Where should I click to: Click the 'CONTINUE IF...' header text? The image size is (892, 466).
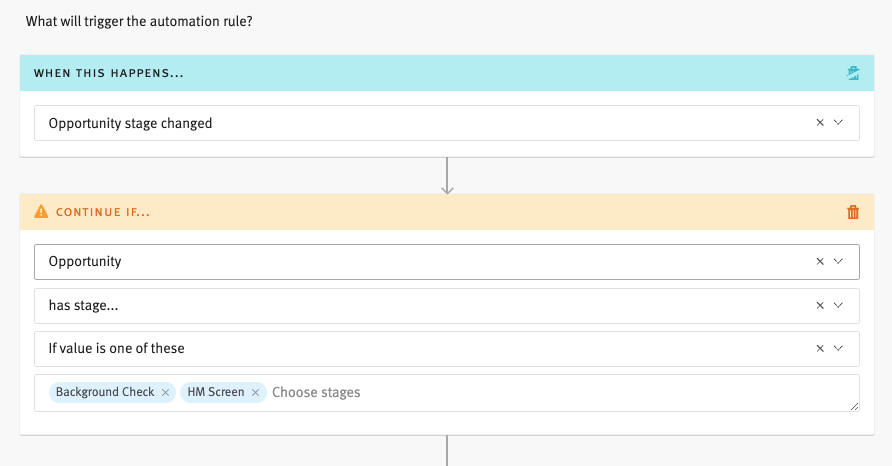click(x=103, y=212)
